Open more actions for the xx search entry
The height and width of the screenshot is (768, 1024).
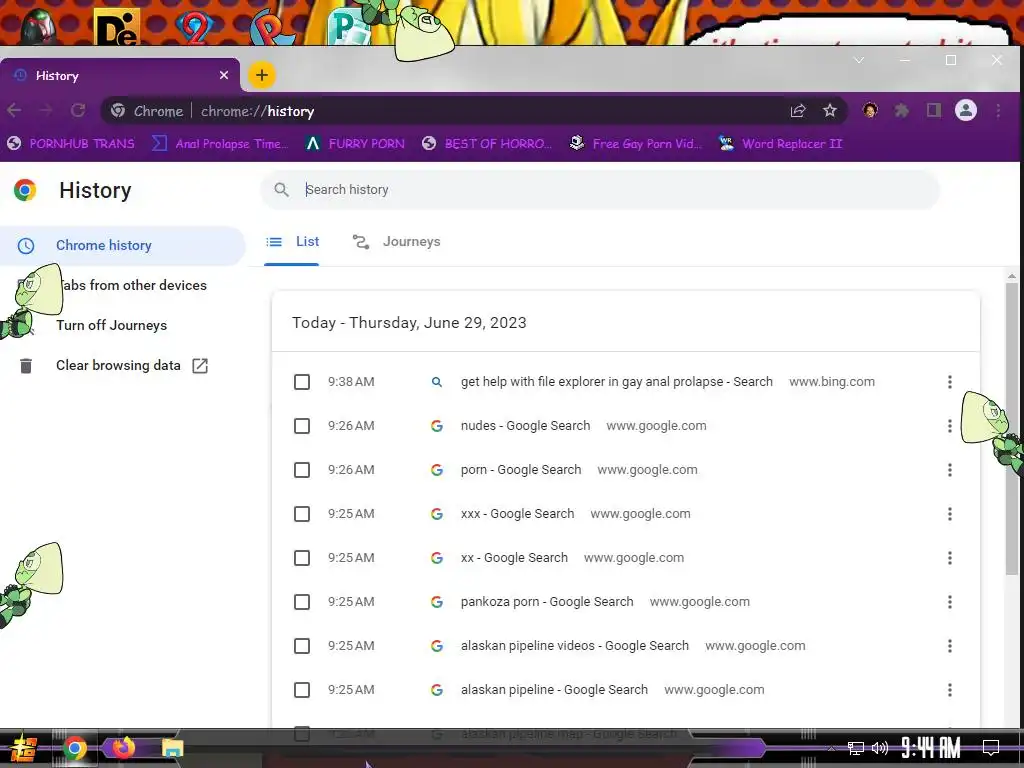pyautogui.click(x=950, y=558)
